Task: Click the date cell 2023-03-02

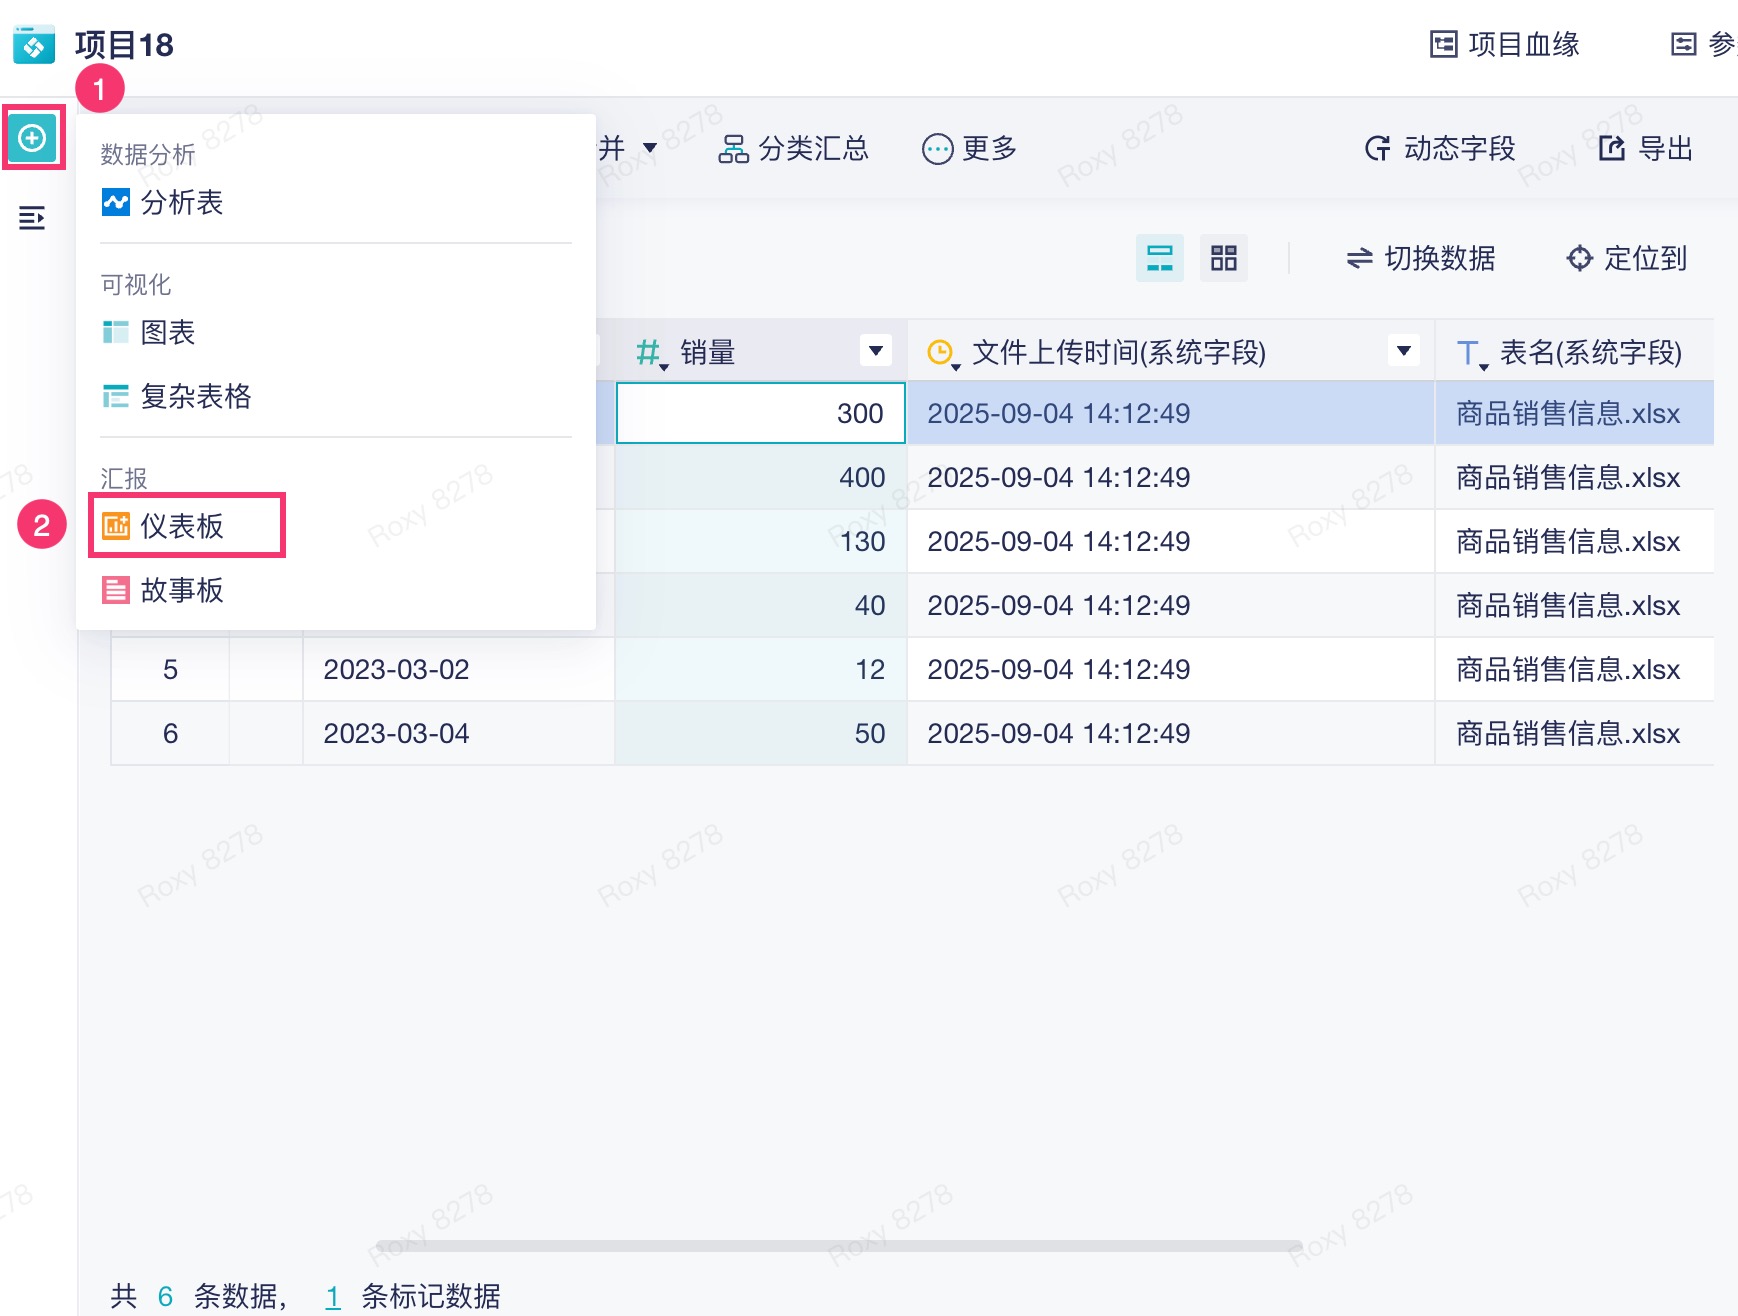Action: (459, 669)
